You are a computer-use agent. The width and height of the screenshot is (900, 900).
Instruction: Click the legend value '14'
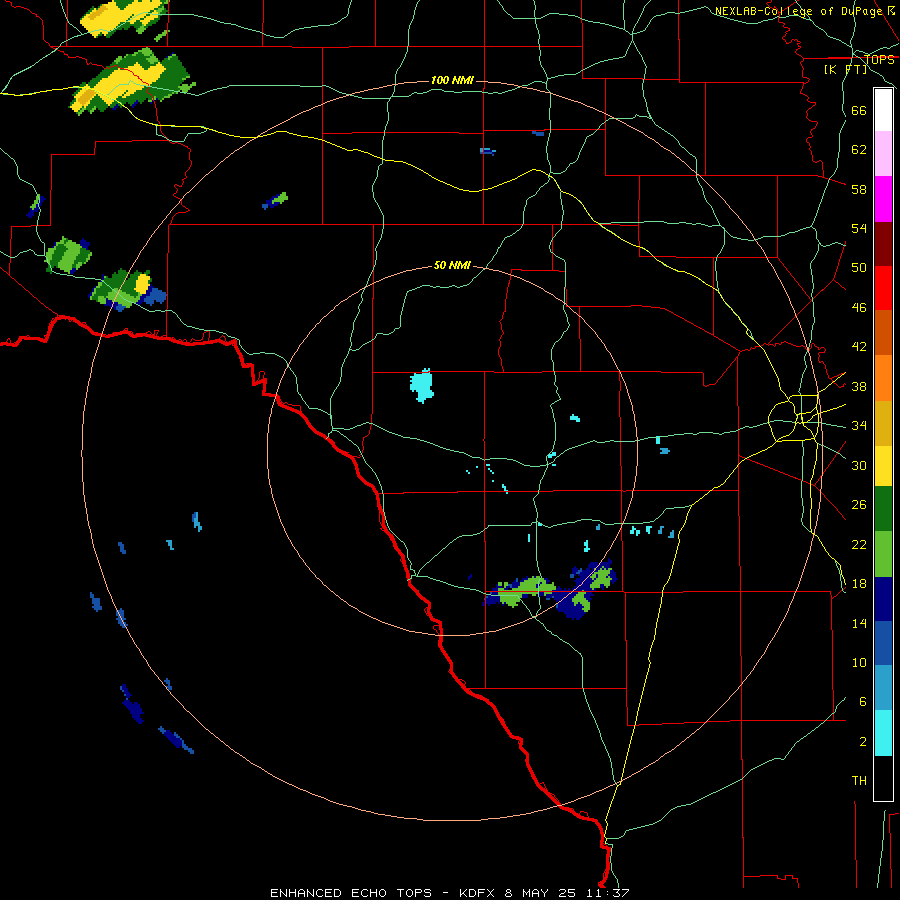859,624
